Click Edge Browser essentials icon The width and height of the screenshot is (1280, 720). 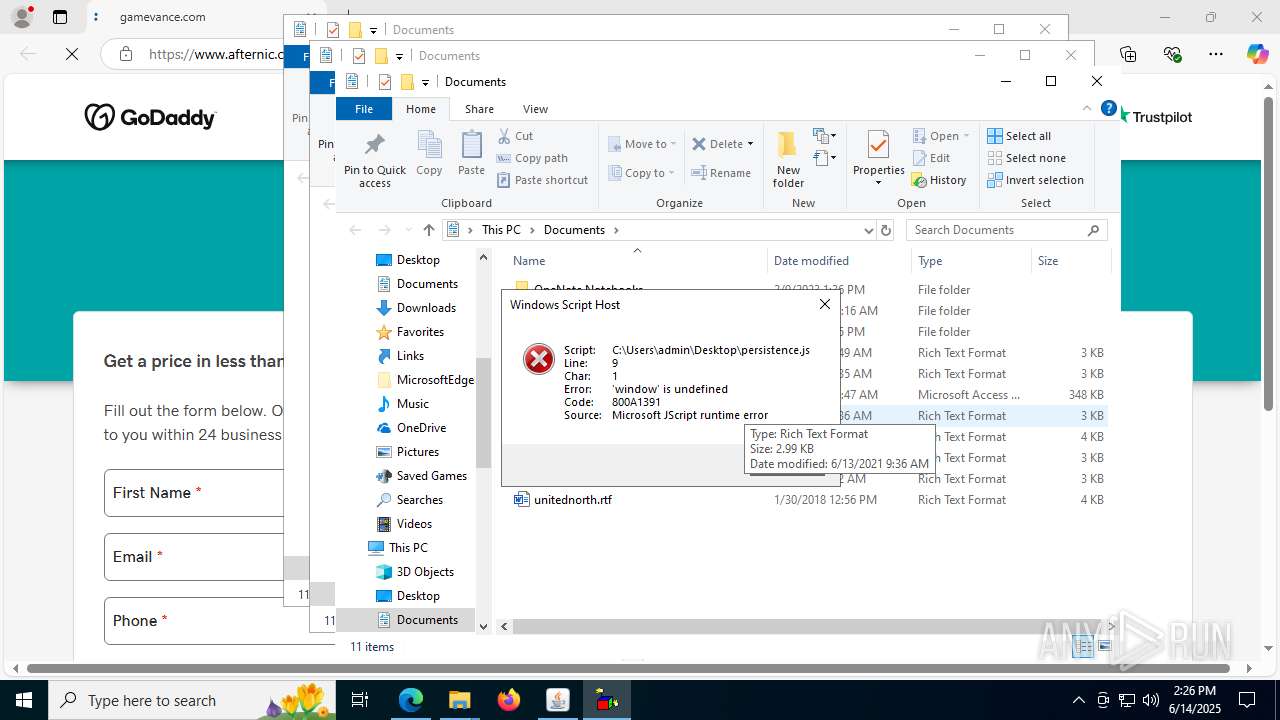tap(1172, 54)
